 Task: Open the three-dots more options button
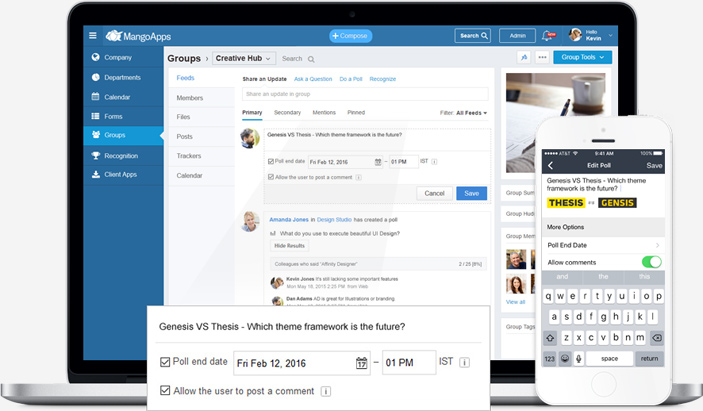[x=542, y=57]
